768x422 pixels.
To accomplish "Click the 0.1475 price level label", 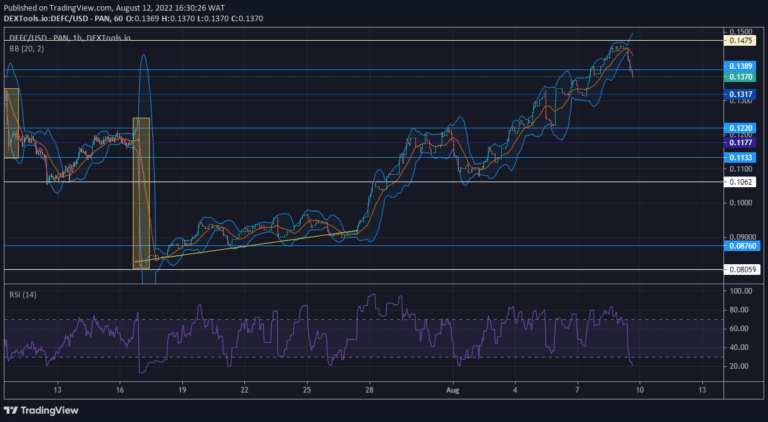I will 740,41.
